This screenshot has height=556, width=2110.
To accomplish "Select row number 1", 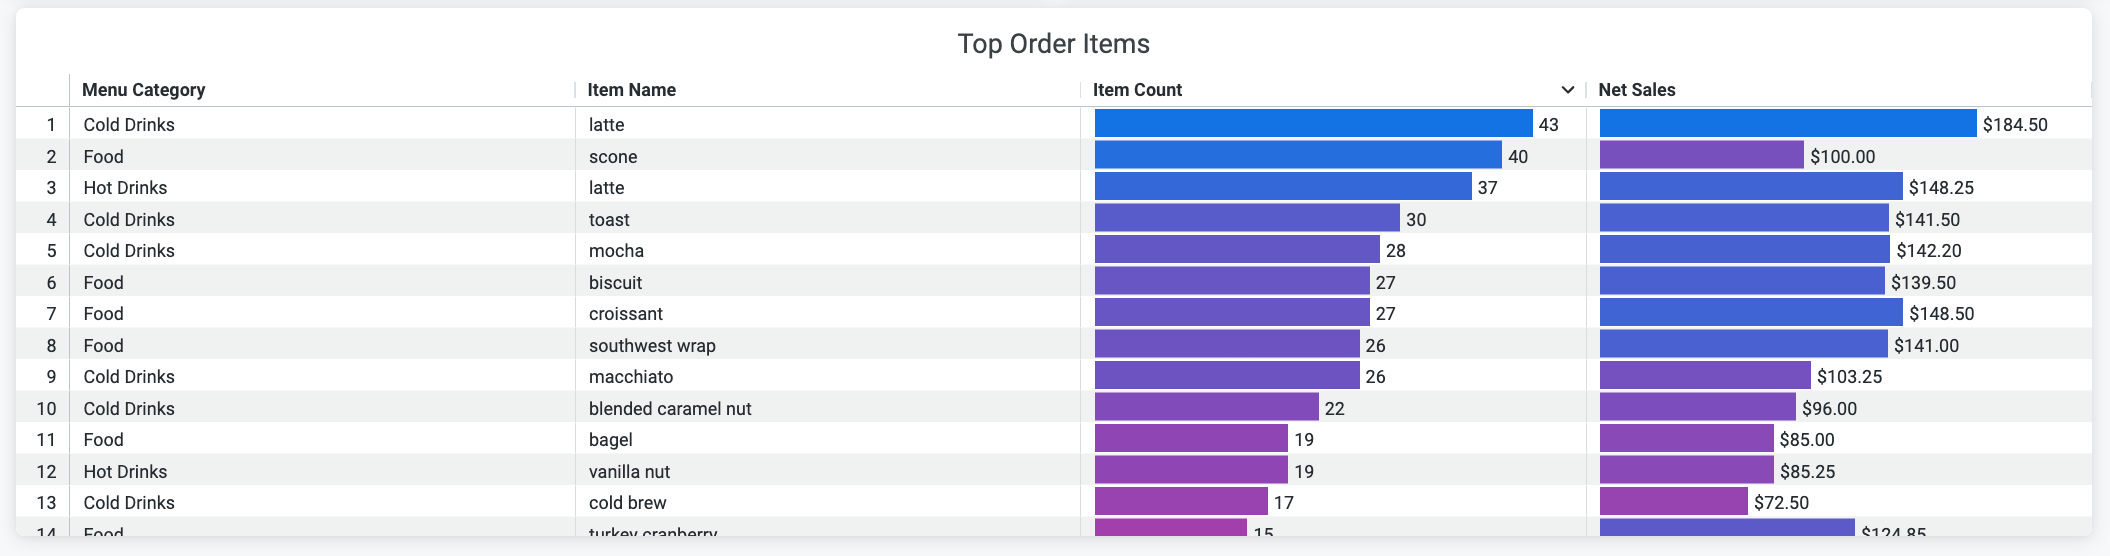I will click(50, 125).
